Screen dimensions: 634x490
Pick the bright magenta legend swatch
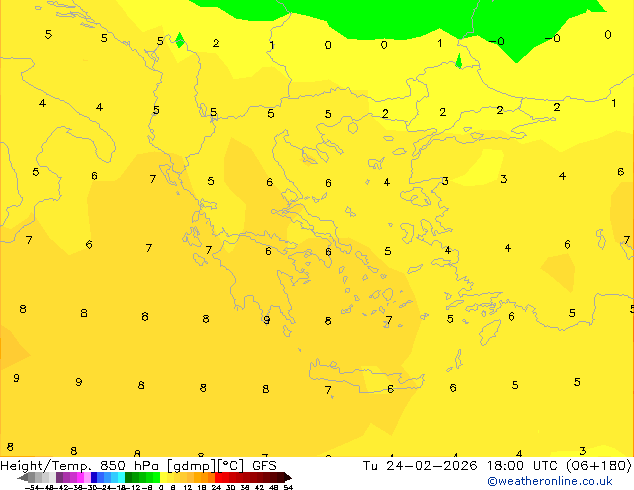pos(80,477)
